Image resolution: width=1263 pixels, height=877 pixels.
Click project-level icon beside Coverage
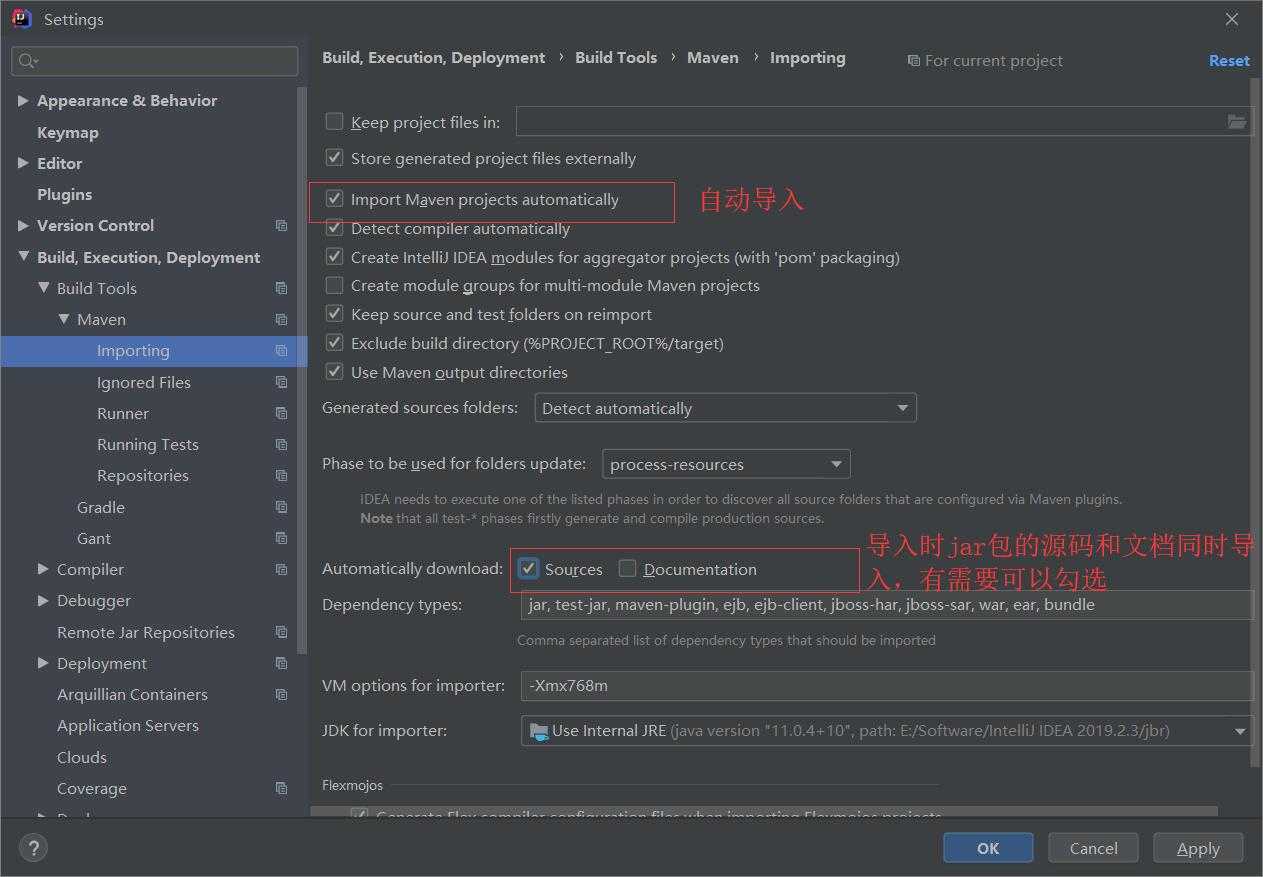point(281,788)
